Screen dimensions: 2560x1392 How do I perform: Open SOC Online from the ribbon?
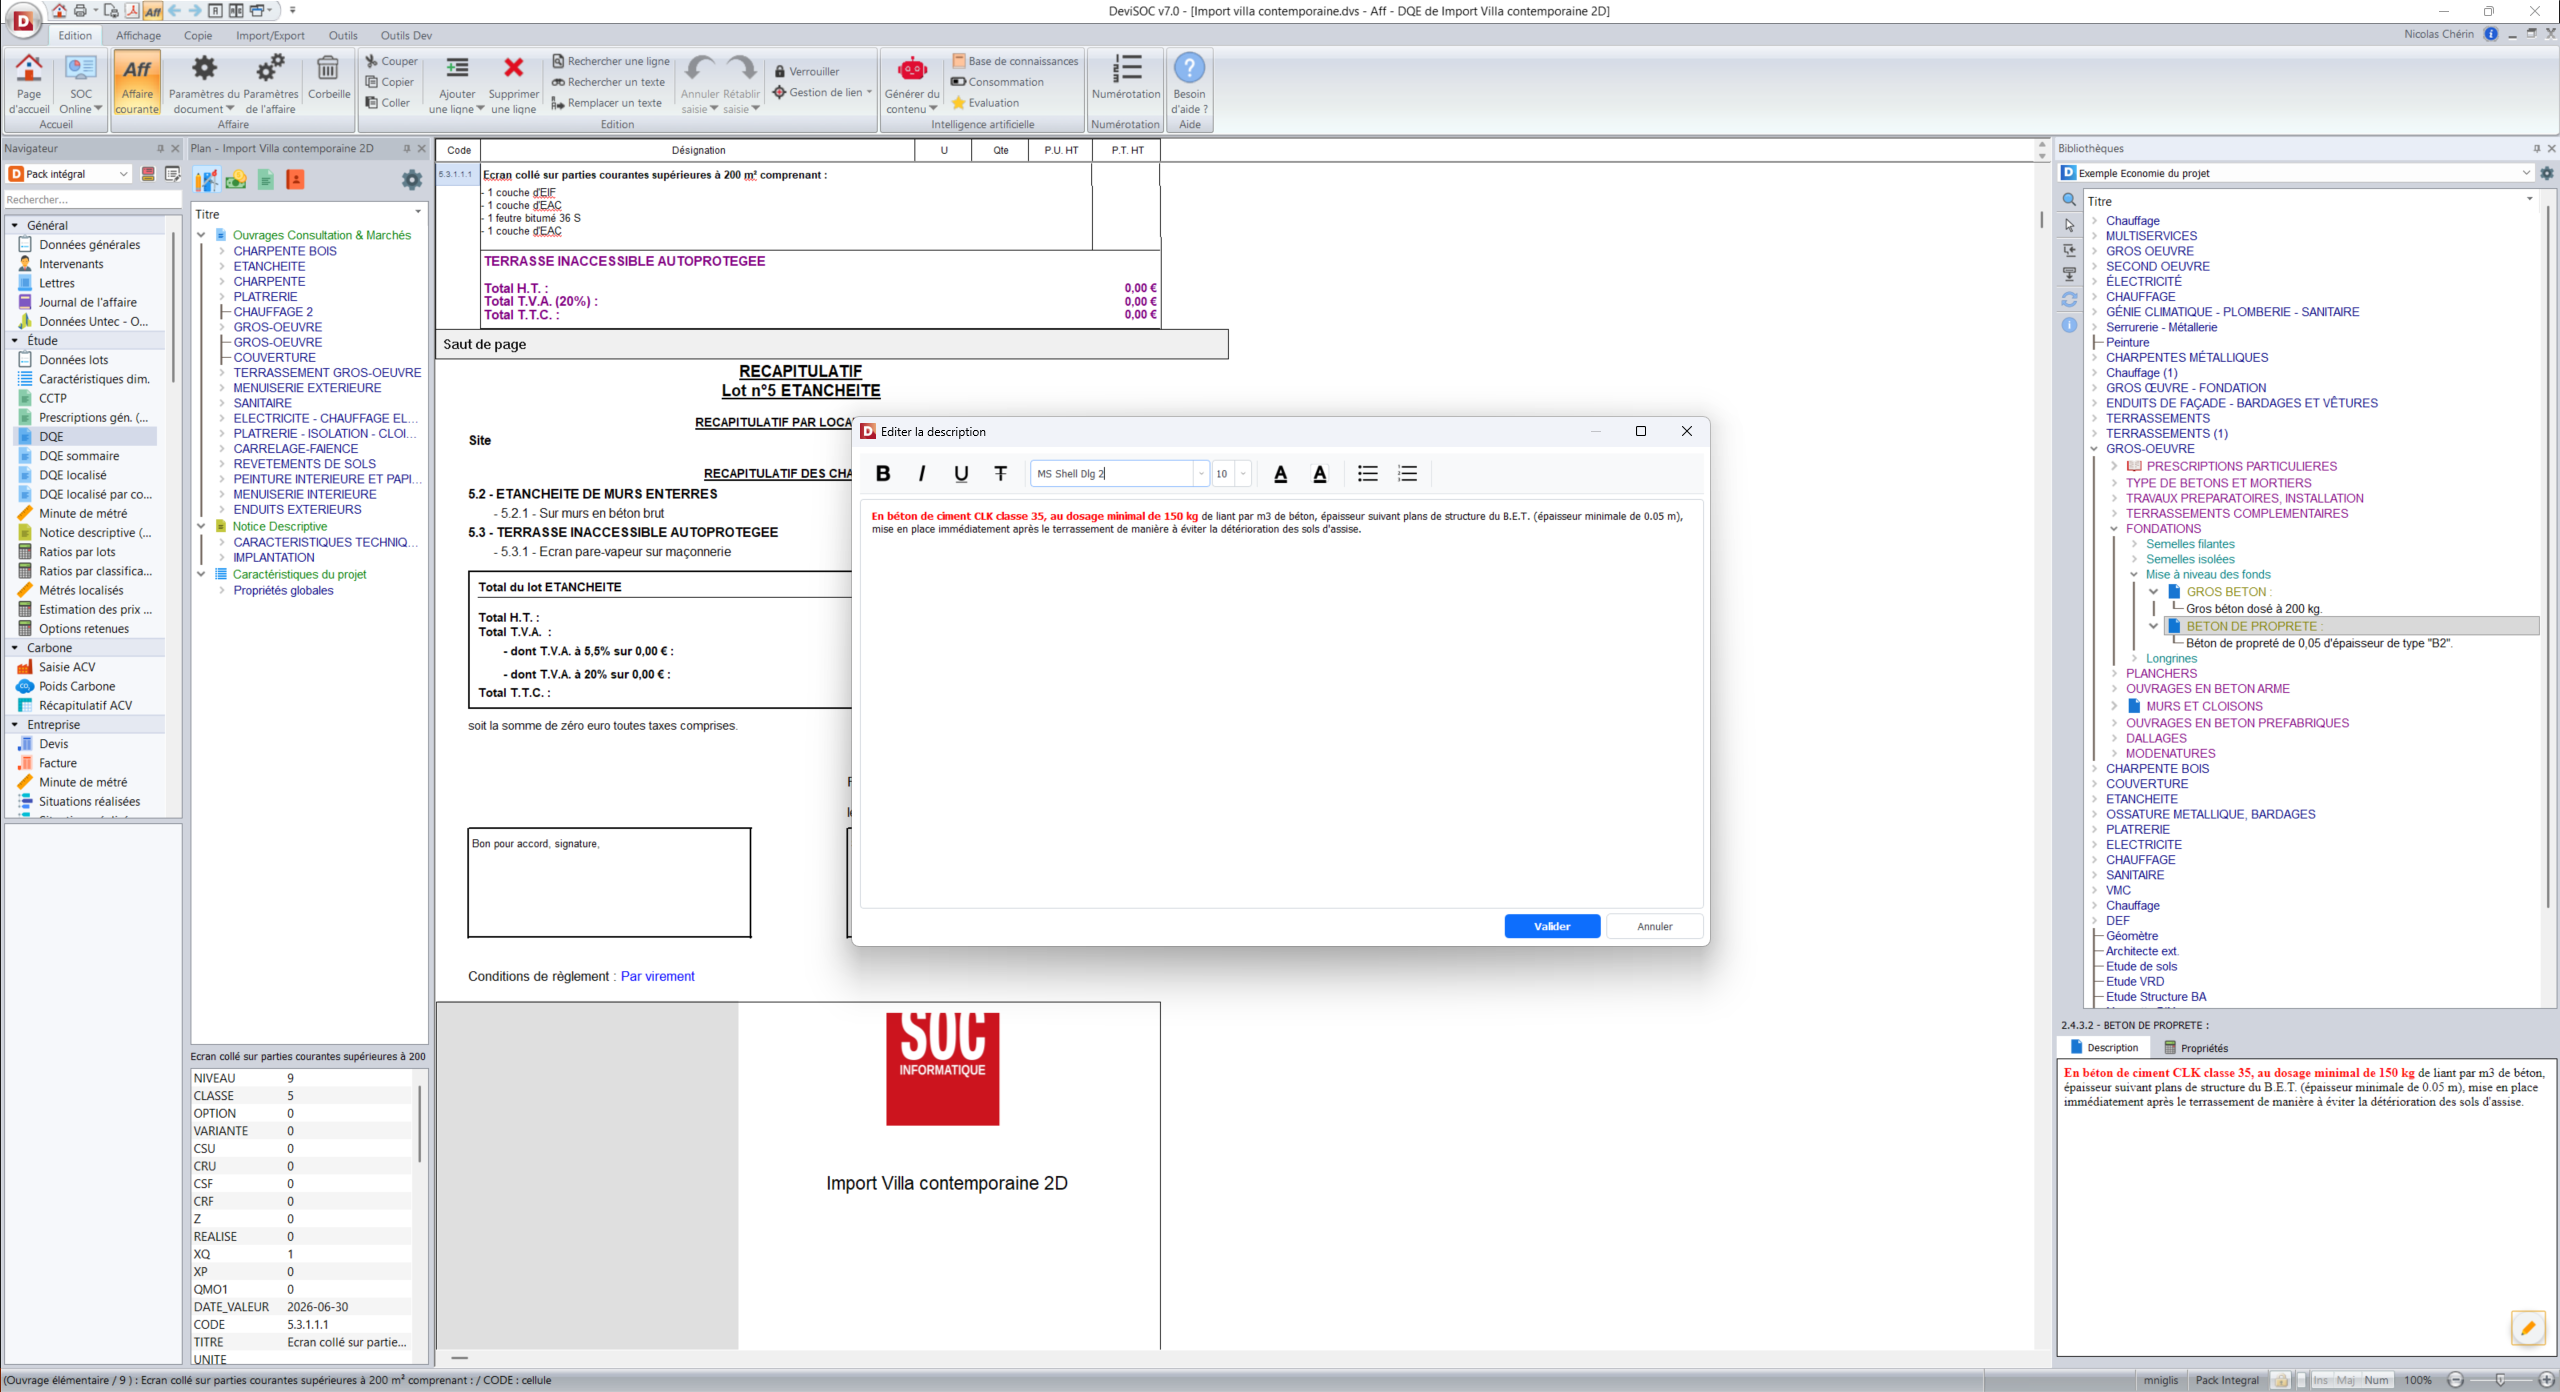point(80,84)
